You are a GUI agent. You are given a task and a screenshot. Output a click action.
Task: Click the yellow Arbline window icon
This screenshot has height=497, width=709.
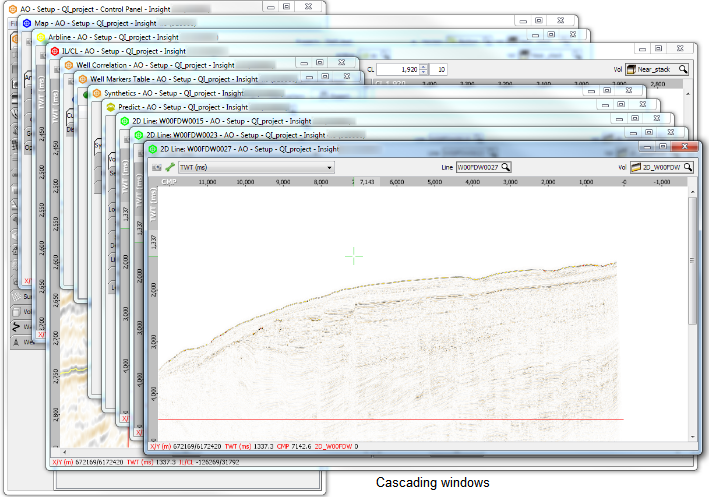pos(41,37)
